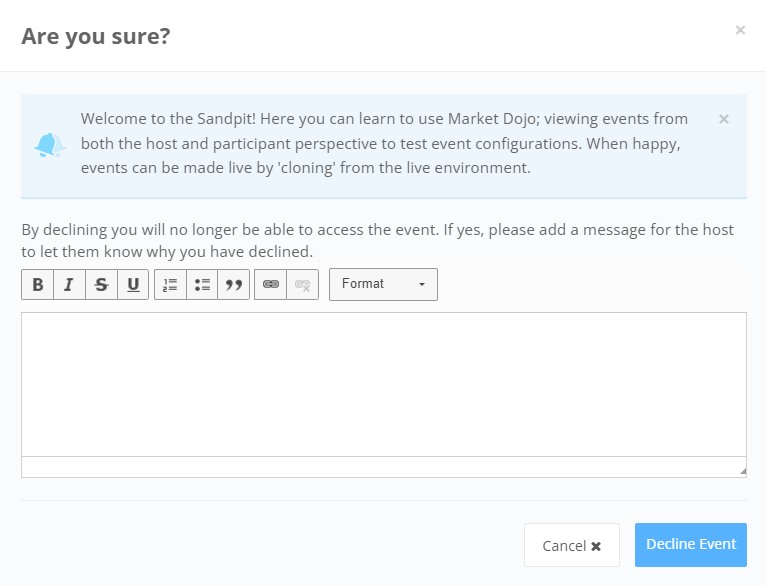Viewport: 766px width, 586px height.
Task: Toggle italic text formatting
Action: tap(69, 284)
